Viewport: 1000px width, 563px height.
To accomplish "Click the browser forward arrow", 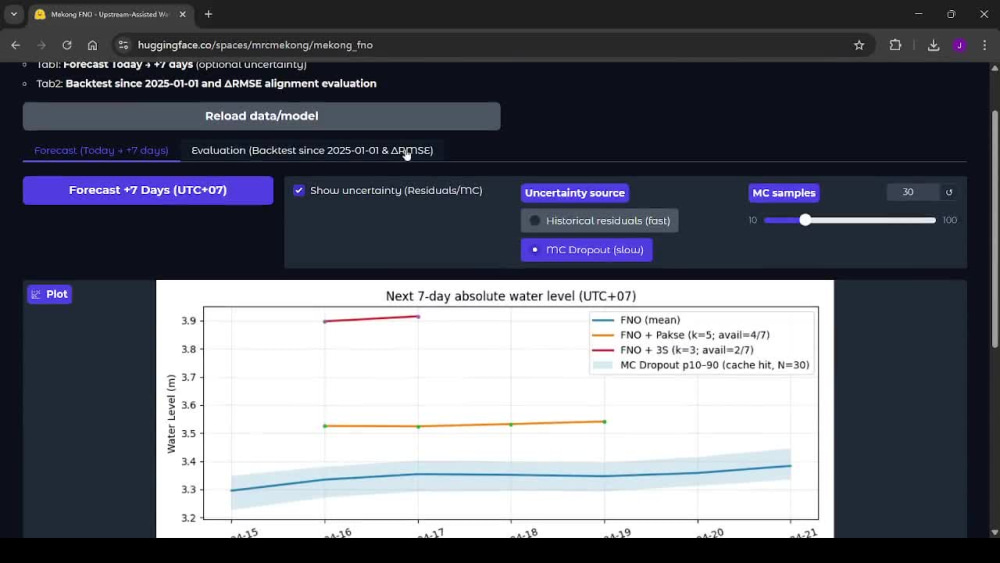I will tap(41, 45).
